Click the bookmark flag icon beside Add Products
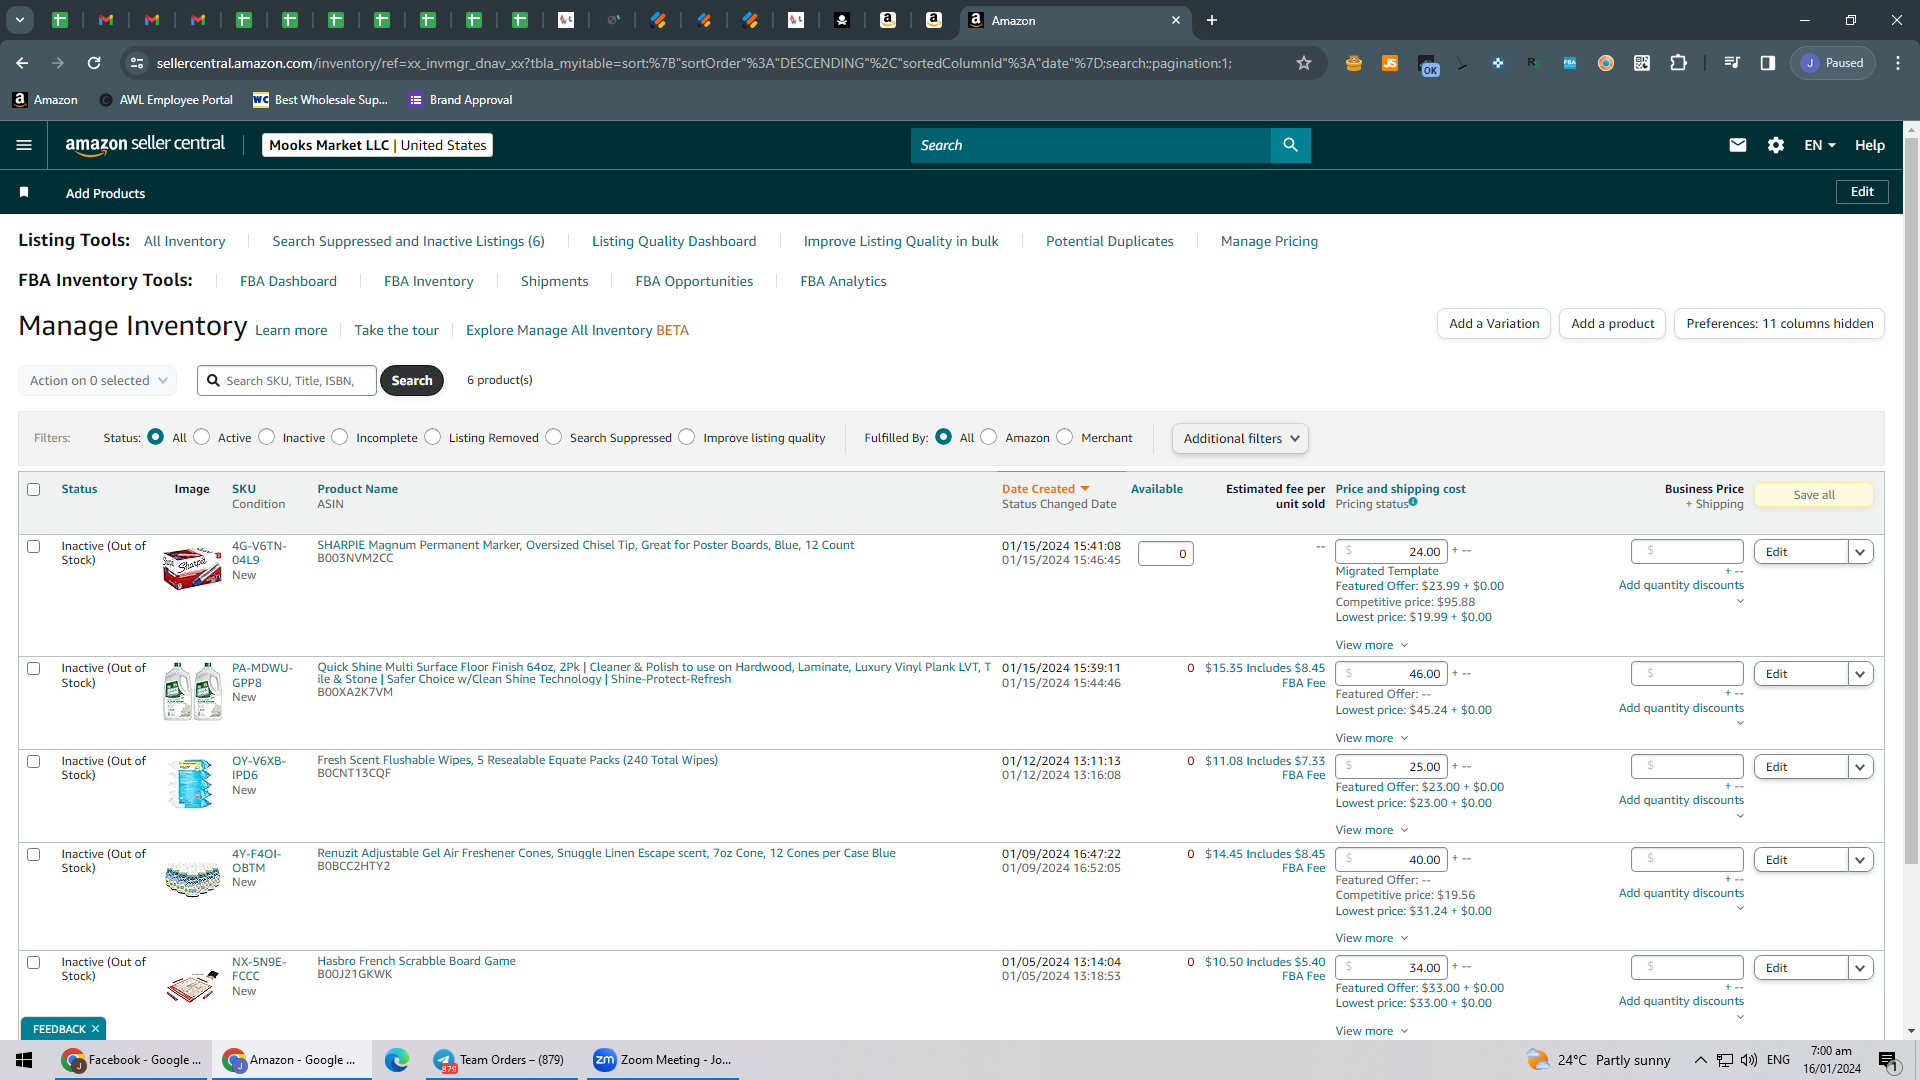The image size is (1920, 1080). click(24, 192)
